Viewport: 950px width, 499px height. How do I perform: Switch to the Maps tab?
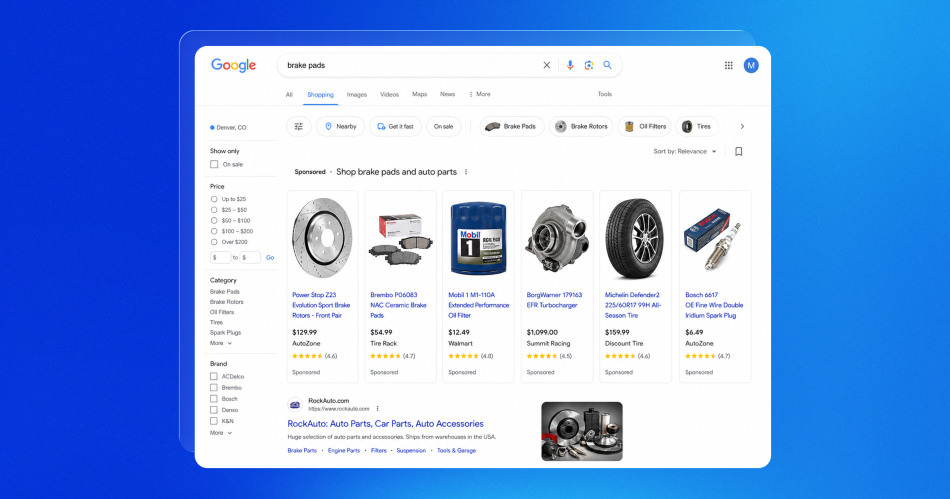pyautogui.click(x=419, y=94)
